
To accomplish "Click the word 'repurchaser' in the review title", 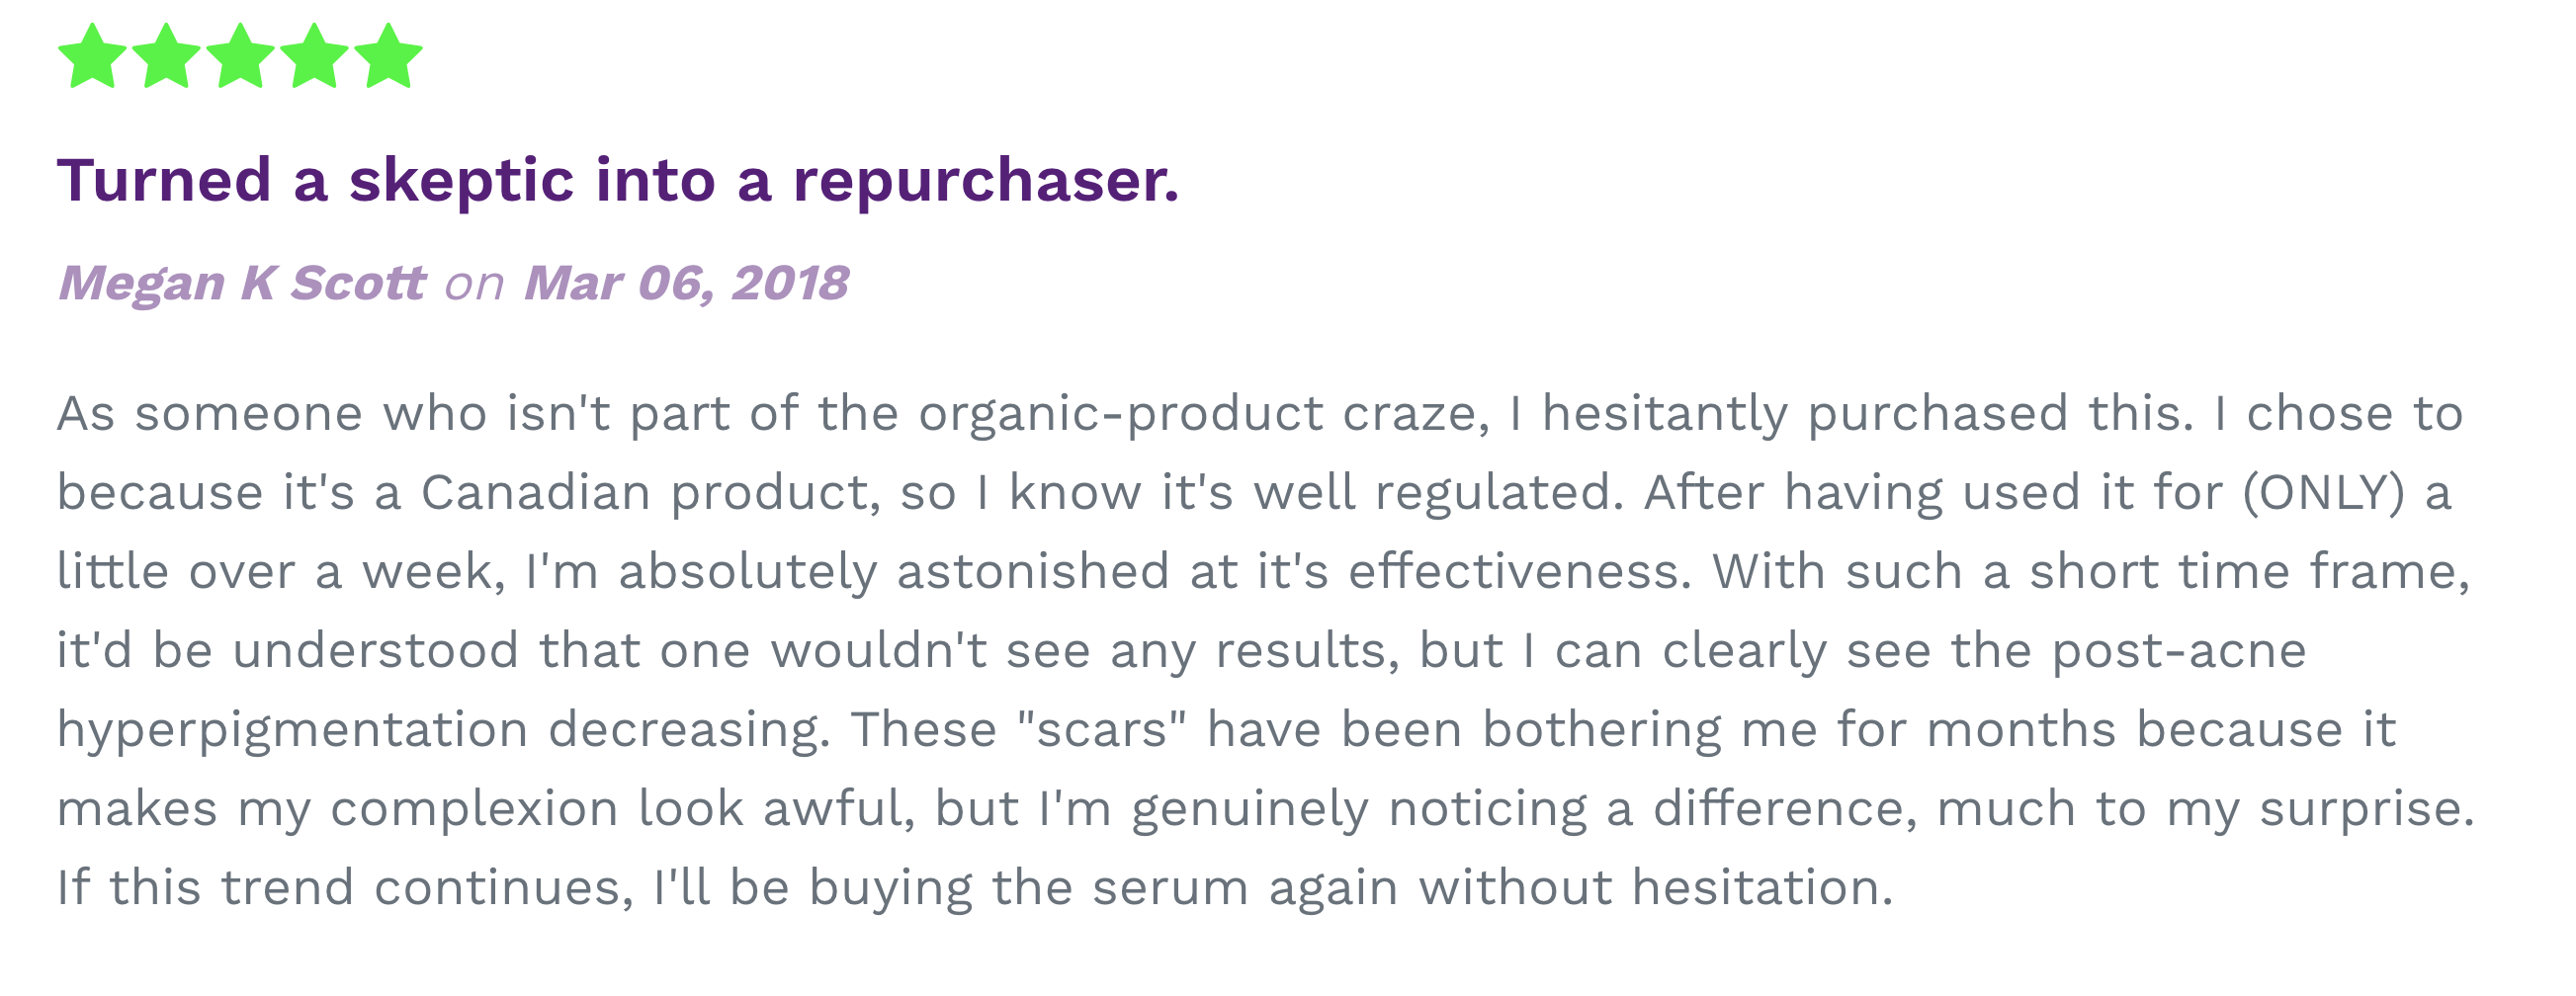I will [x=985, y=181].
